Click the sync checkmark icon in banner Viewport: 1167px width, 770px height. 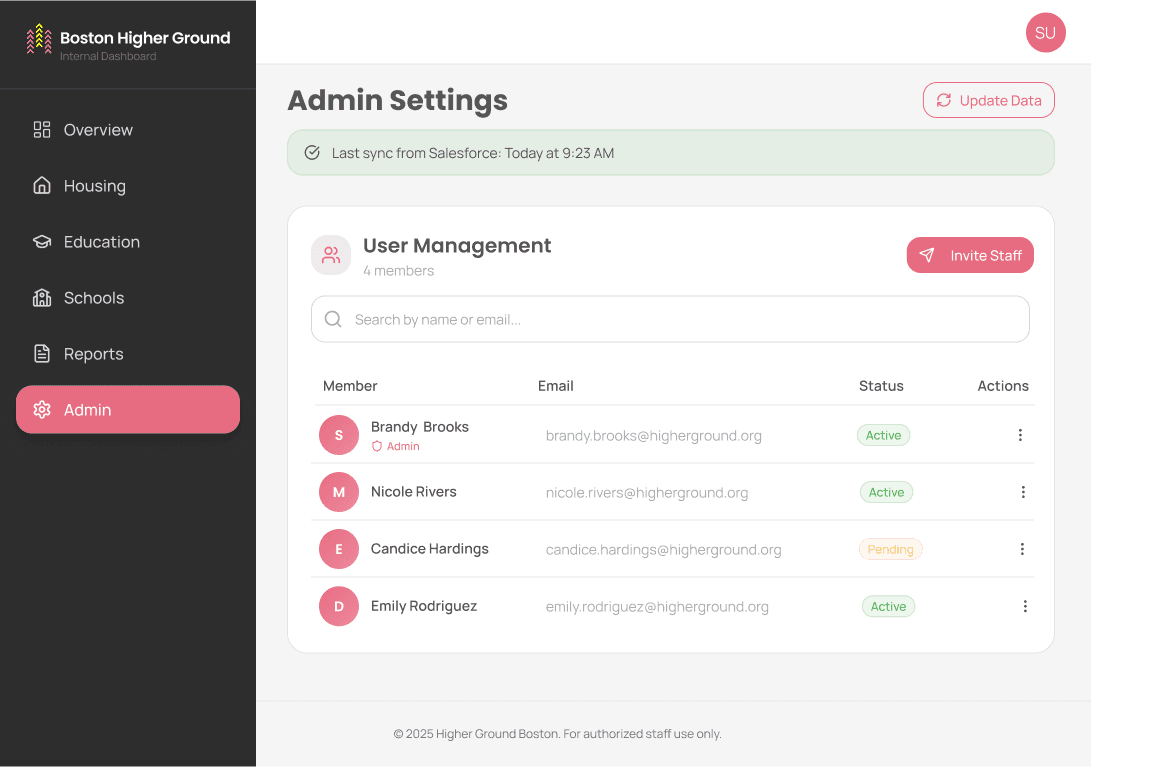coord(312,153)
